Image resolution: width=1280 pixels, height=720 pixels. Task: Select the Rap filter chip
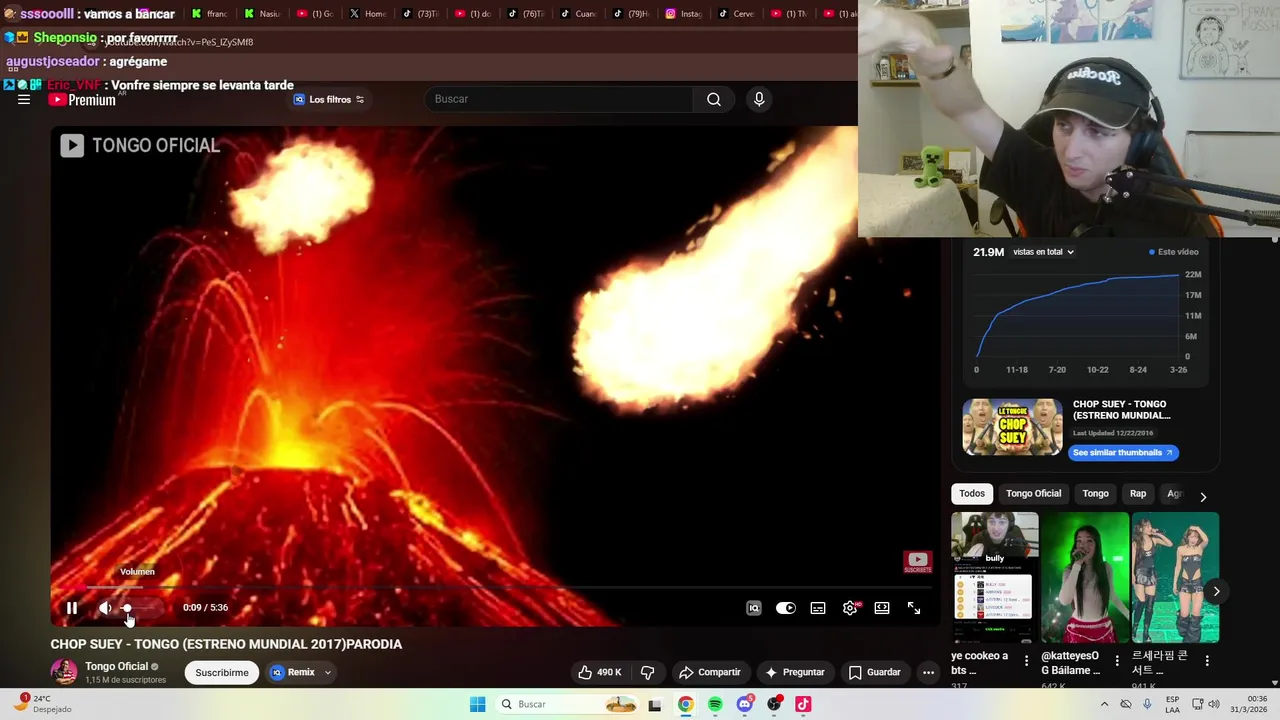point(1138,493)
